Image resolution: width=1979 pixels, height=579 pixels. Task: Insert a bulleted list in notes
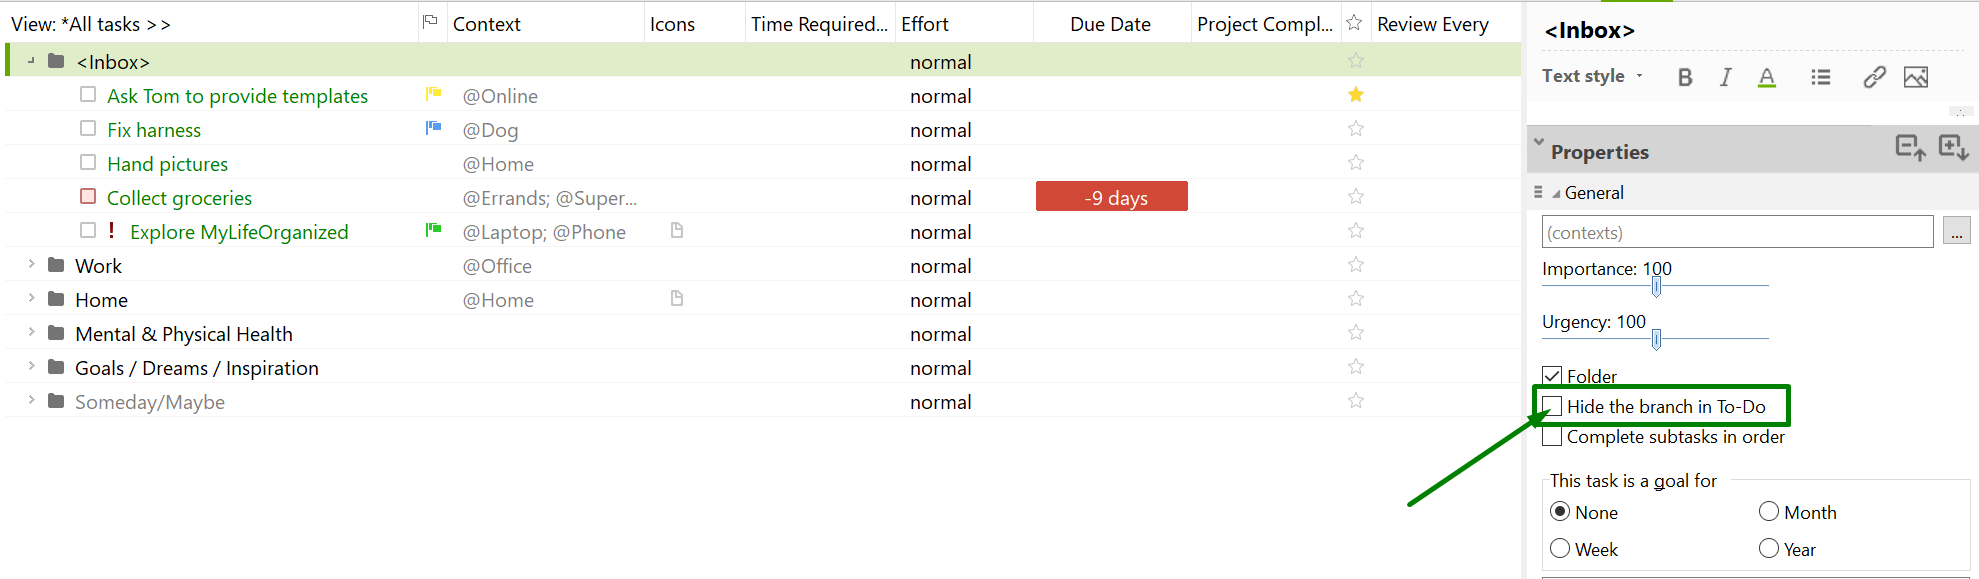(1821, 77)
